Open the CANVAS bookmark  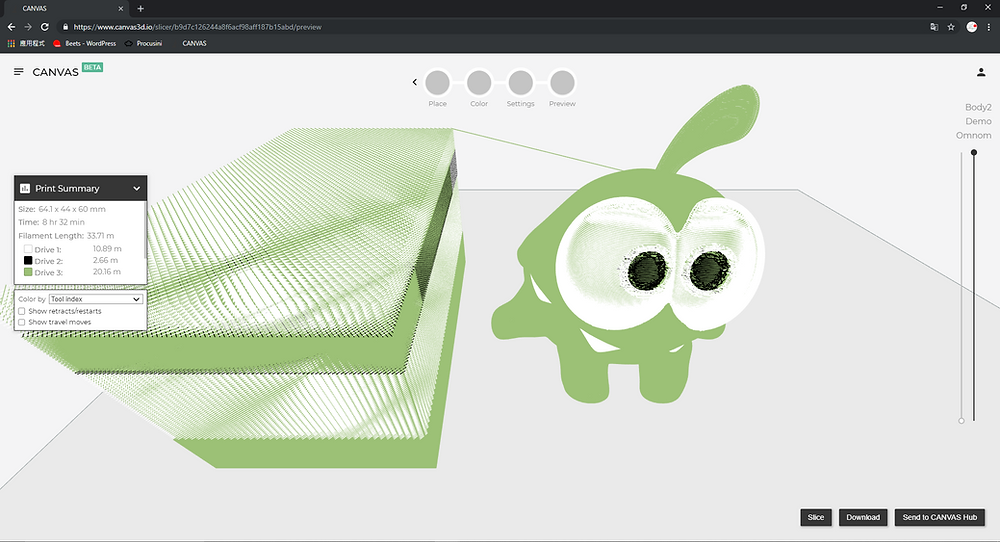point(194,43)
